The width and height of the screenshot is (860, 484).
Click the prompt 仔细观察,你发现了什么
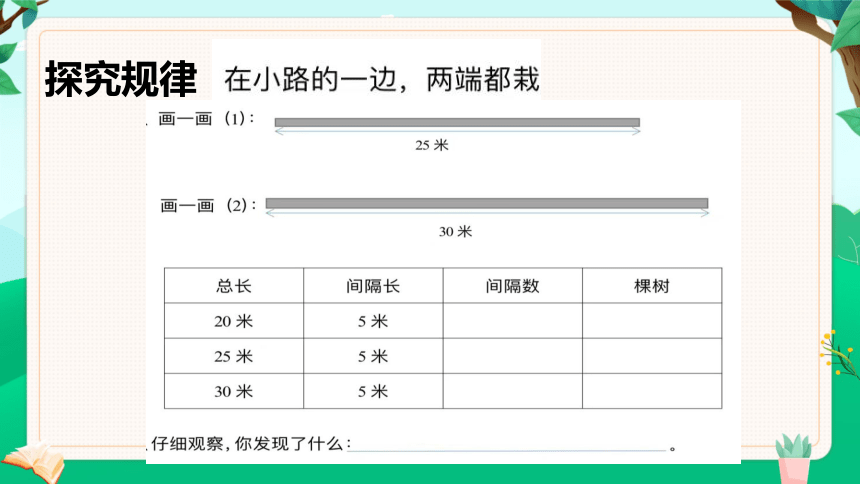pos(250,443)
